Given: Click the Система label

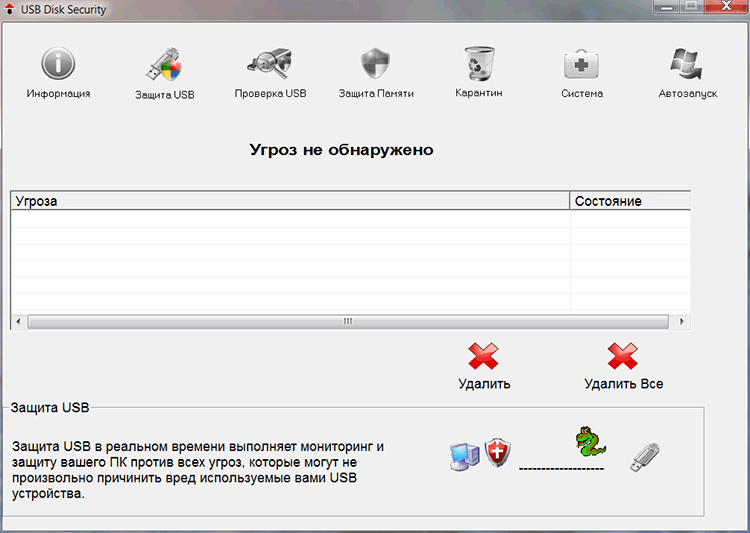Looking at the screenshot, I should tap(582, 93).
